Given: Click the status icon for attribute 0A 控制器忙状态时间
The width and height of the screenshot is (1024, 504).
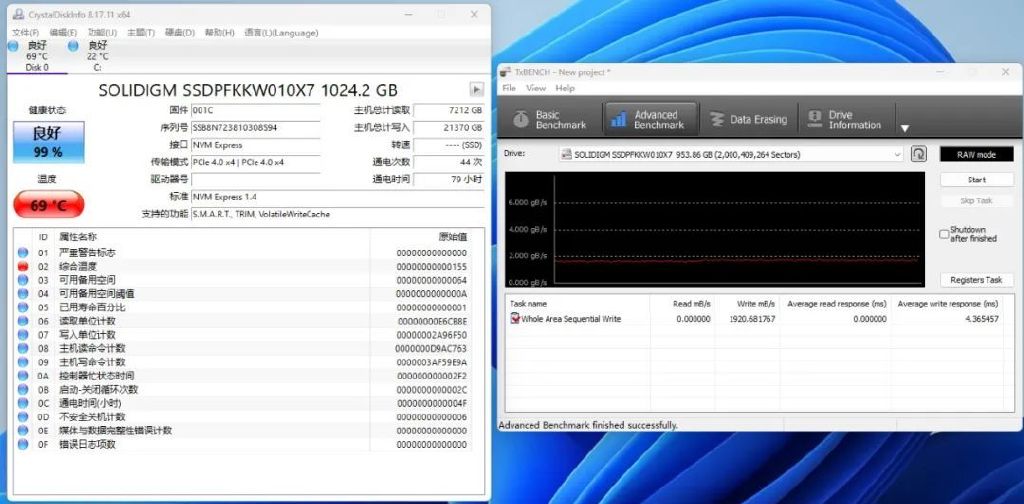Looking at the screenshot, I should click(23, 376).
